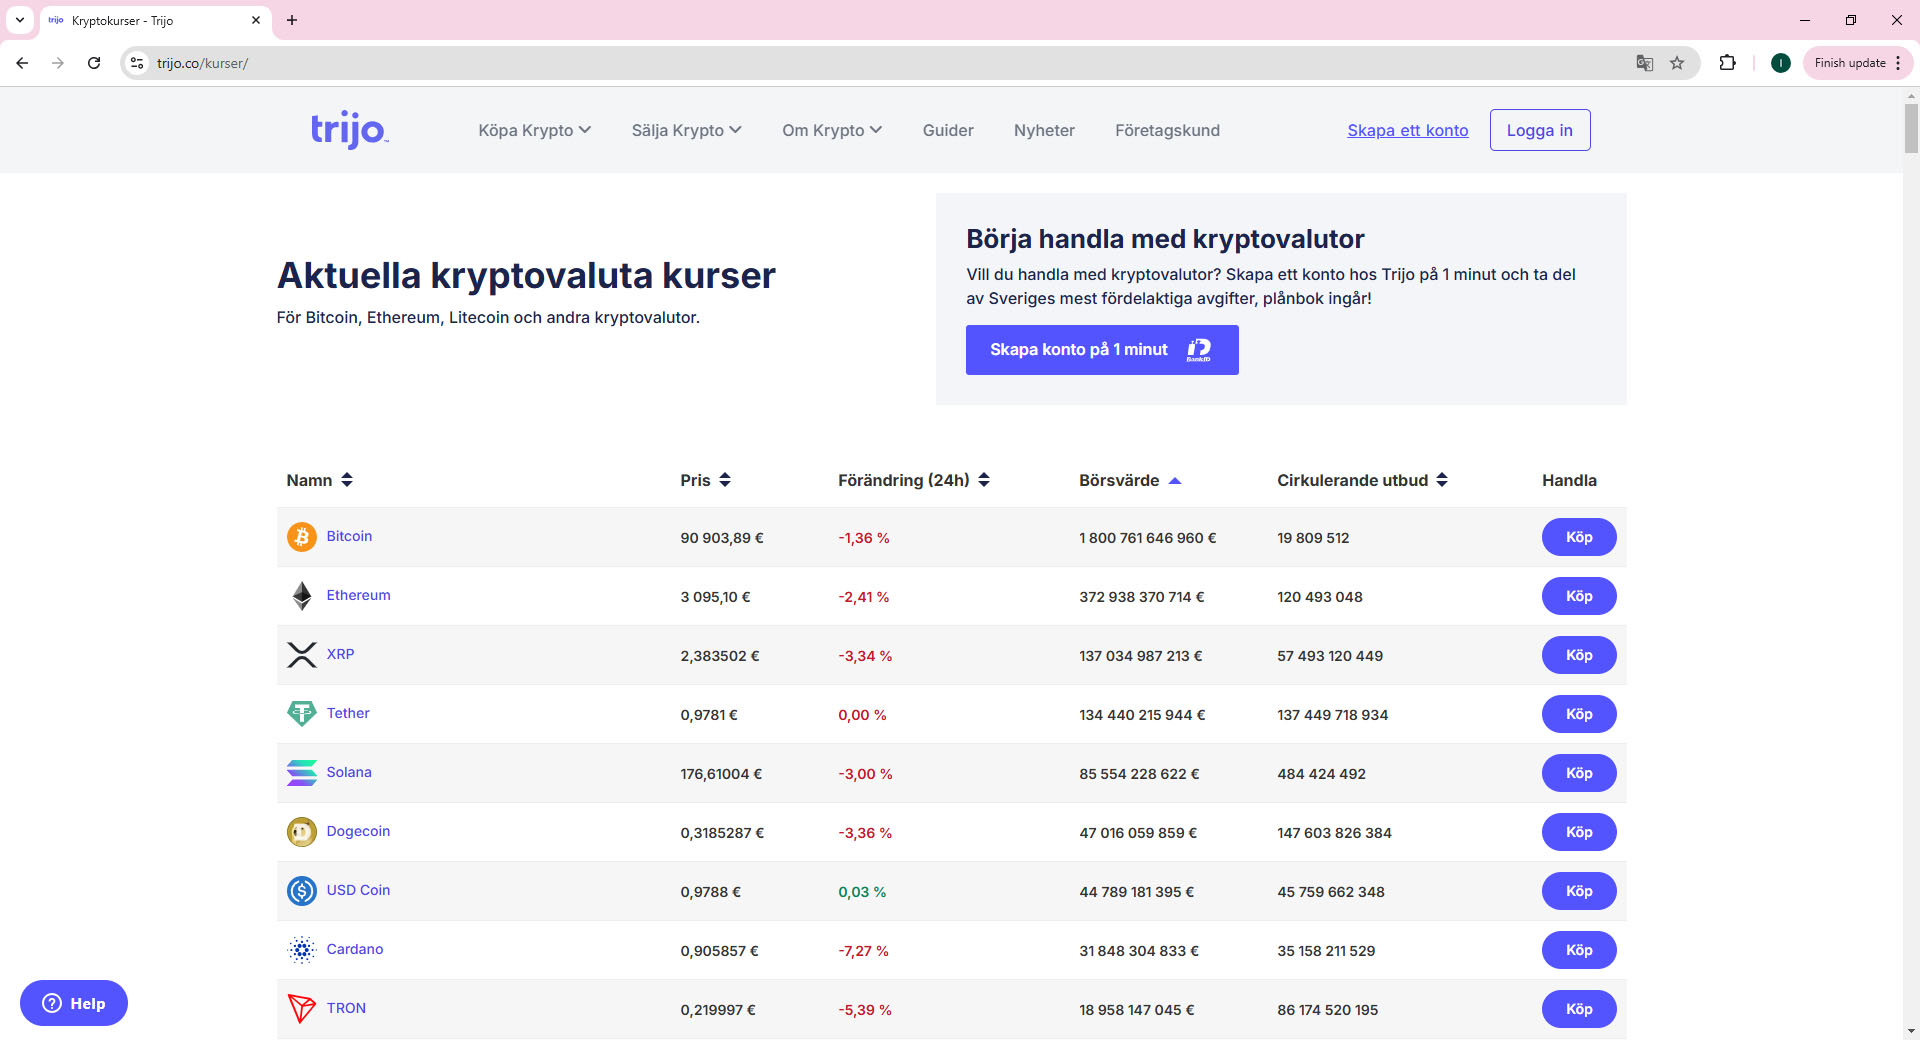Go to homepage via trijo logo

(349, 130)
